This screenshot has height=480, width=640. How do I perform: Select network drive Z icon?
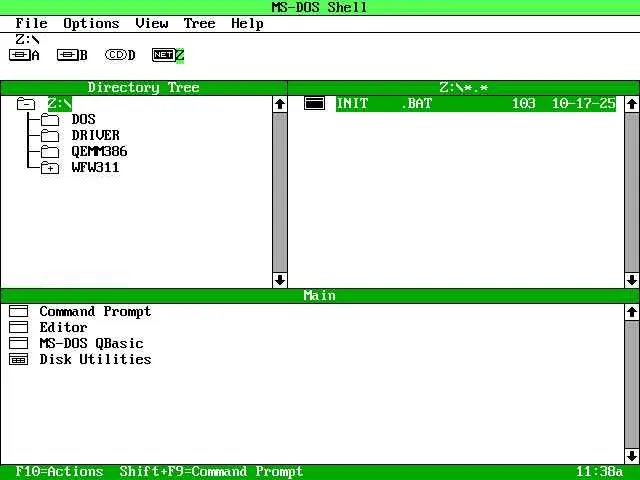pos(164,55)
